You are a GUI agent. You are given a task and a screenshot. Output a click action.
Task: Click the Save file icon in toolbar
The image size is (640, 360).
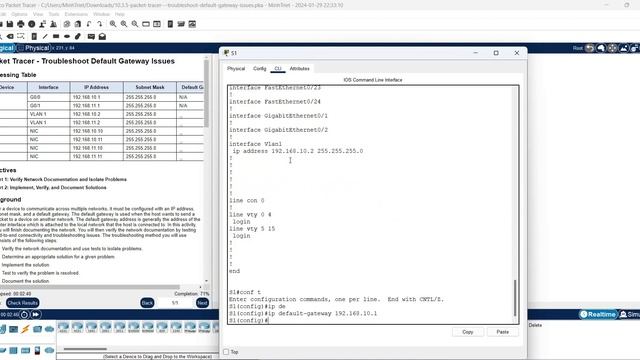pos(10,24)
